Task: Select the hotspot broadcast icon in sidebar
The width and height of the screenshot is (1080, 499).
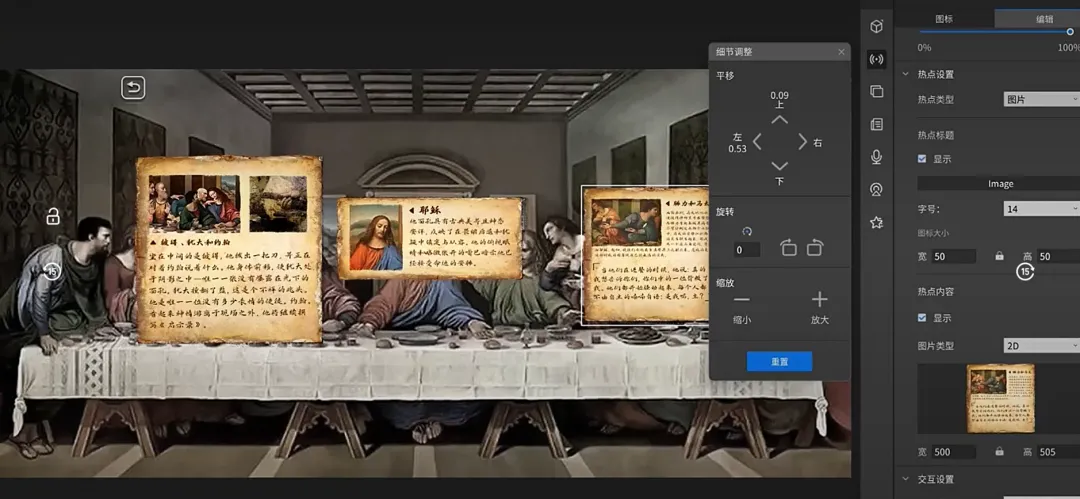Action: 876,59
